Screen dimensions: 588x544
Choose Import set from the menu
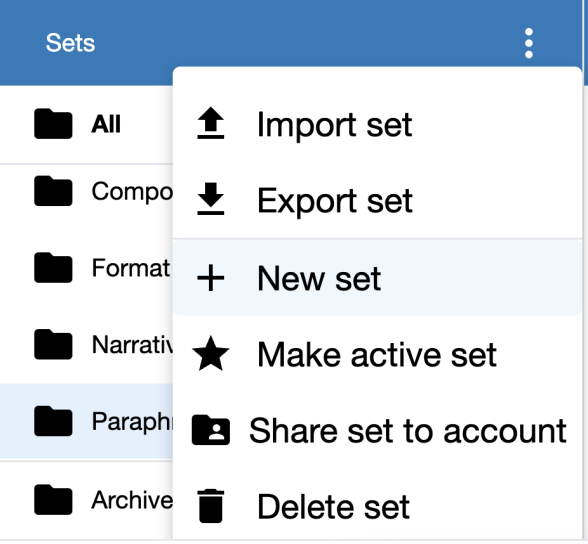click(377, 124)
